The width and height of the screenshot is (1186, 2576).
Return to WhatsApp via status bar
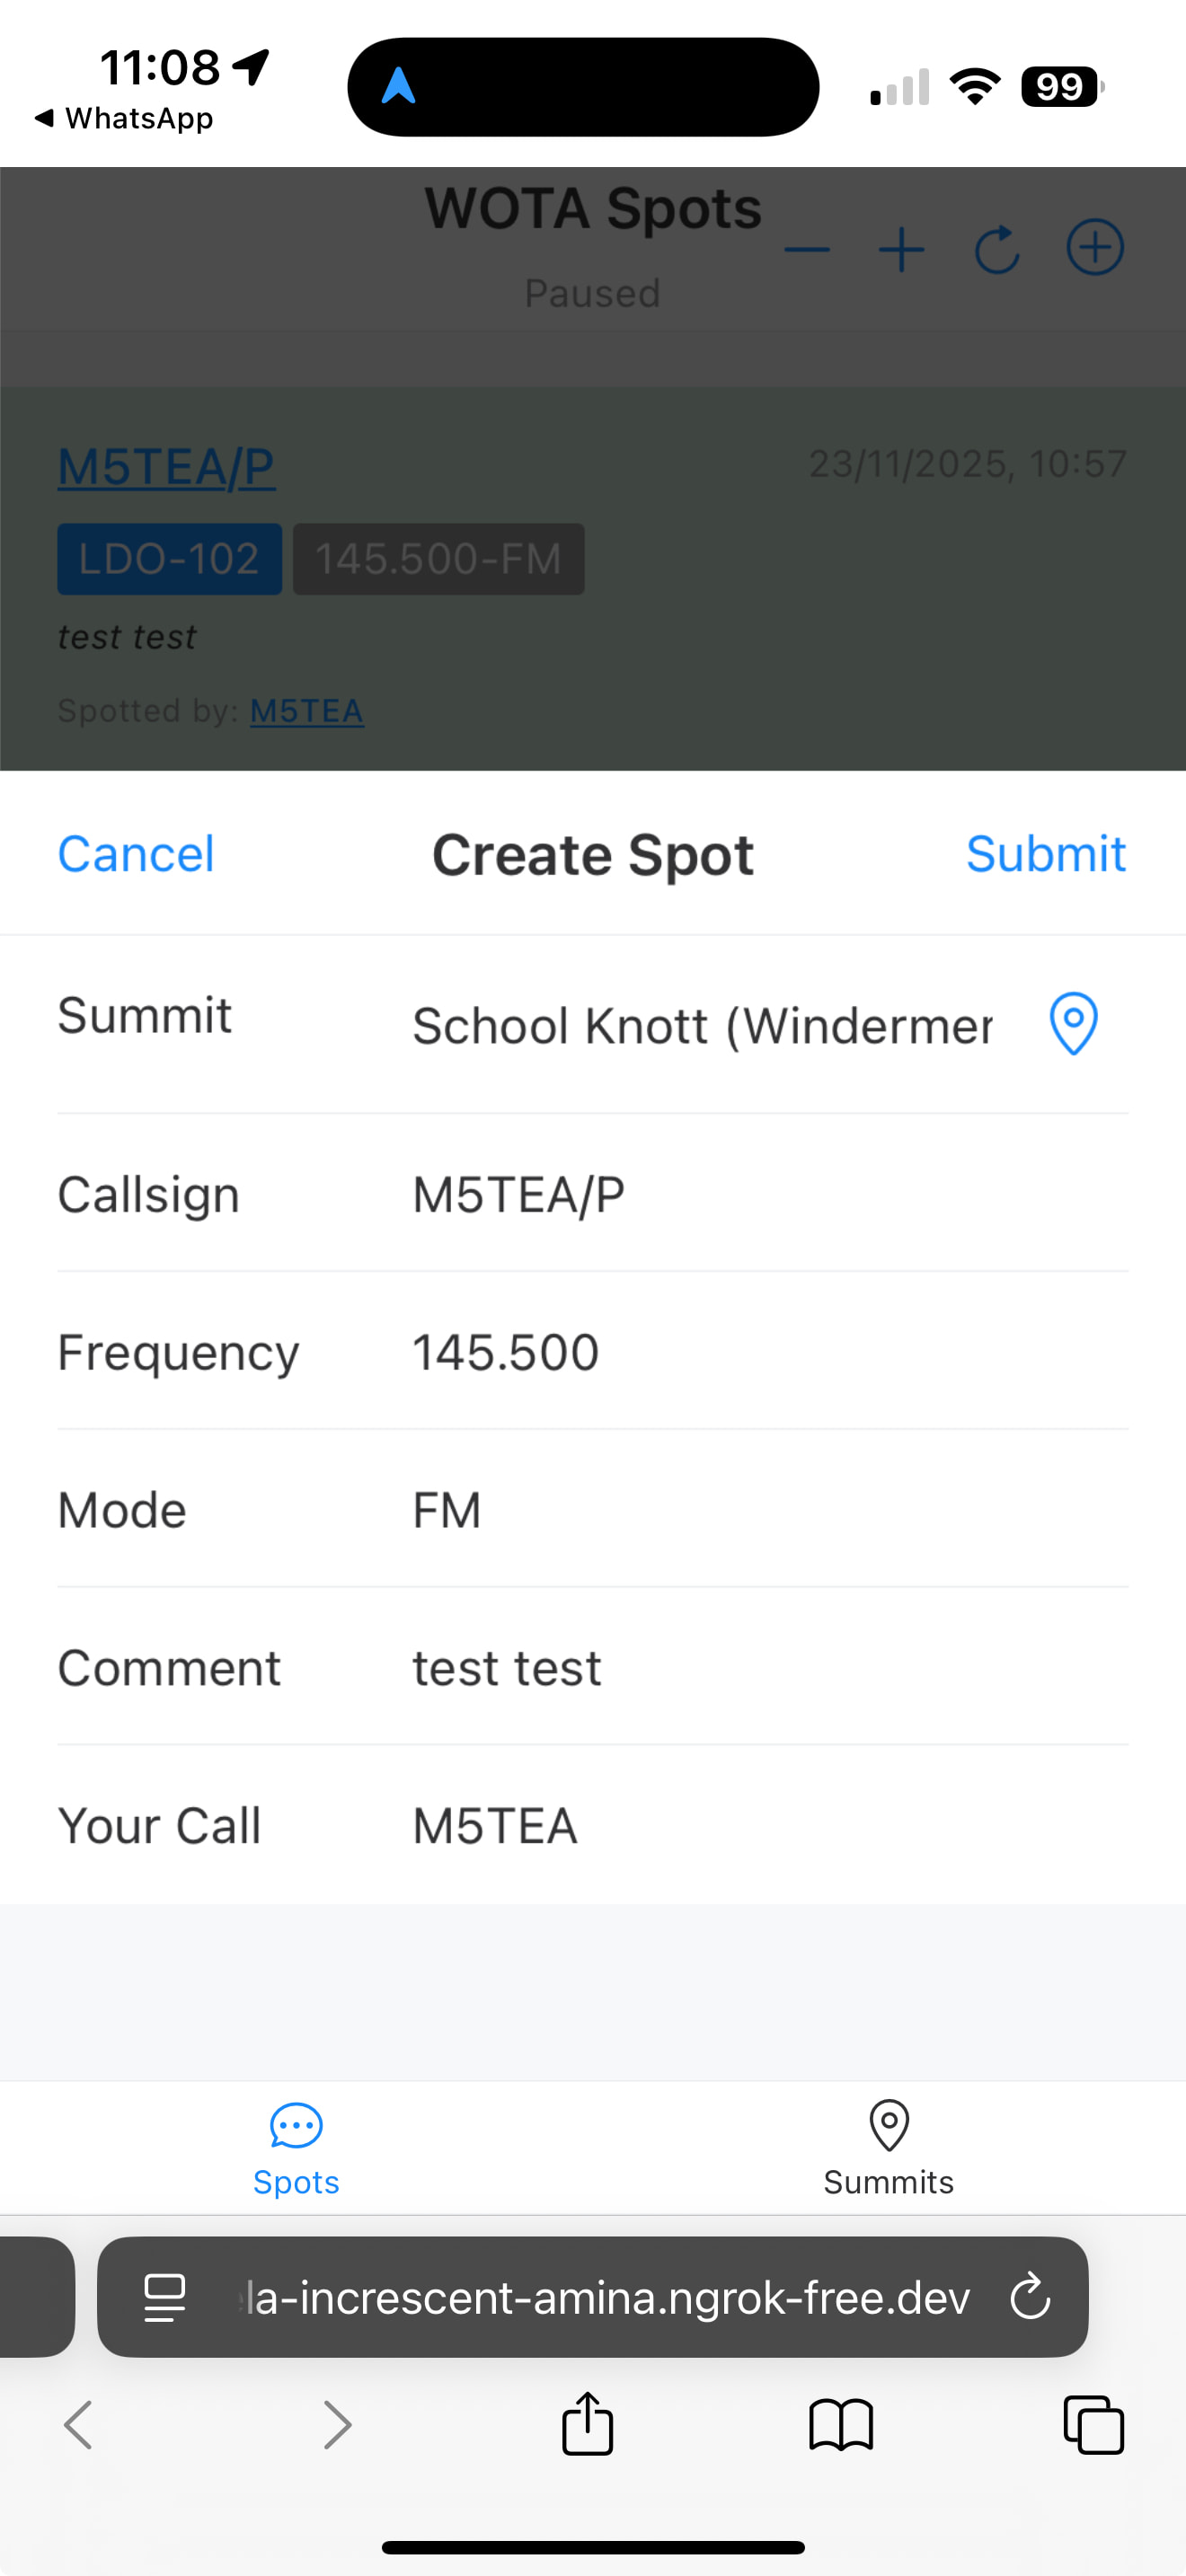(125, 118)
